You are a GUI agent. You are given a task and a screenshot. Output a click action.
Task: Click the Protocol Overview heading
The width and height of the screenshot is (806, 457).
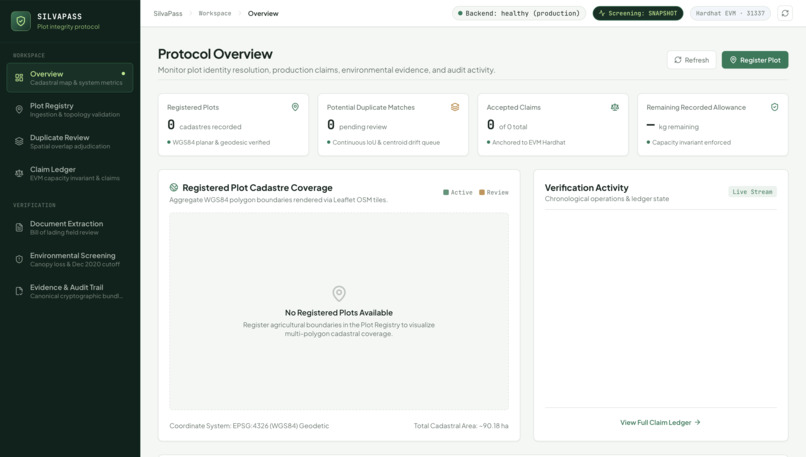(x=215, y=54)
